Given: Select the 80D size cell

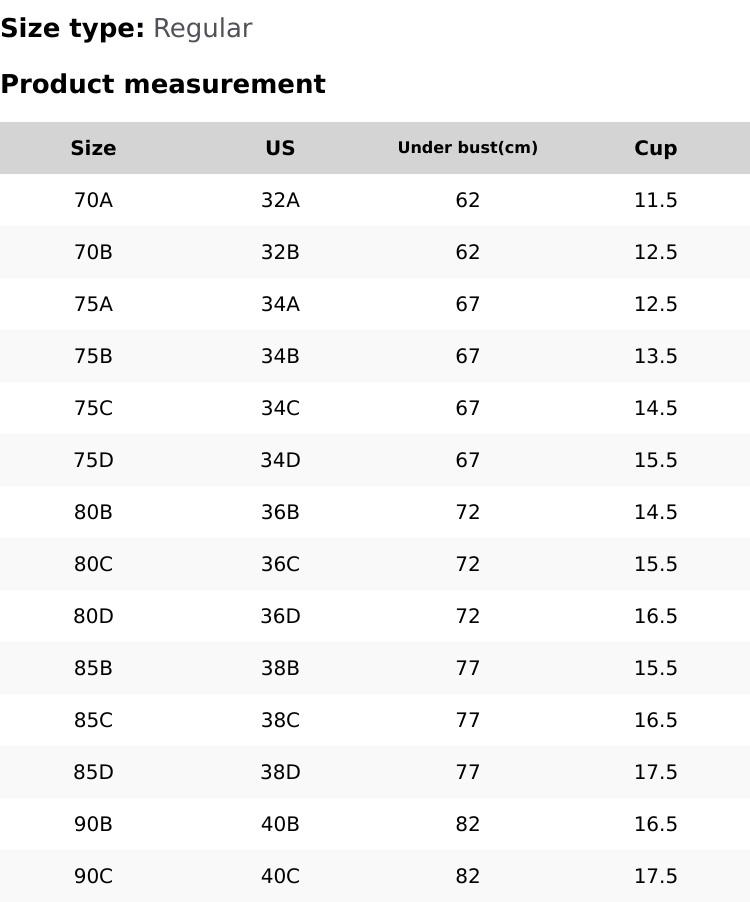Looking at the screenshot, I should pos(93,616).
